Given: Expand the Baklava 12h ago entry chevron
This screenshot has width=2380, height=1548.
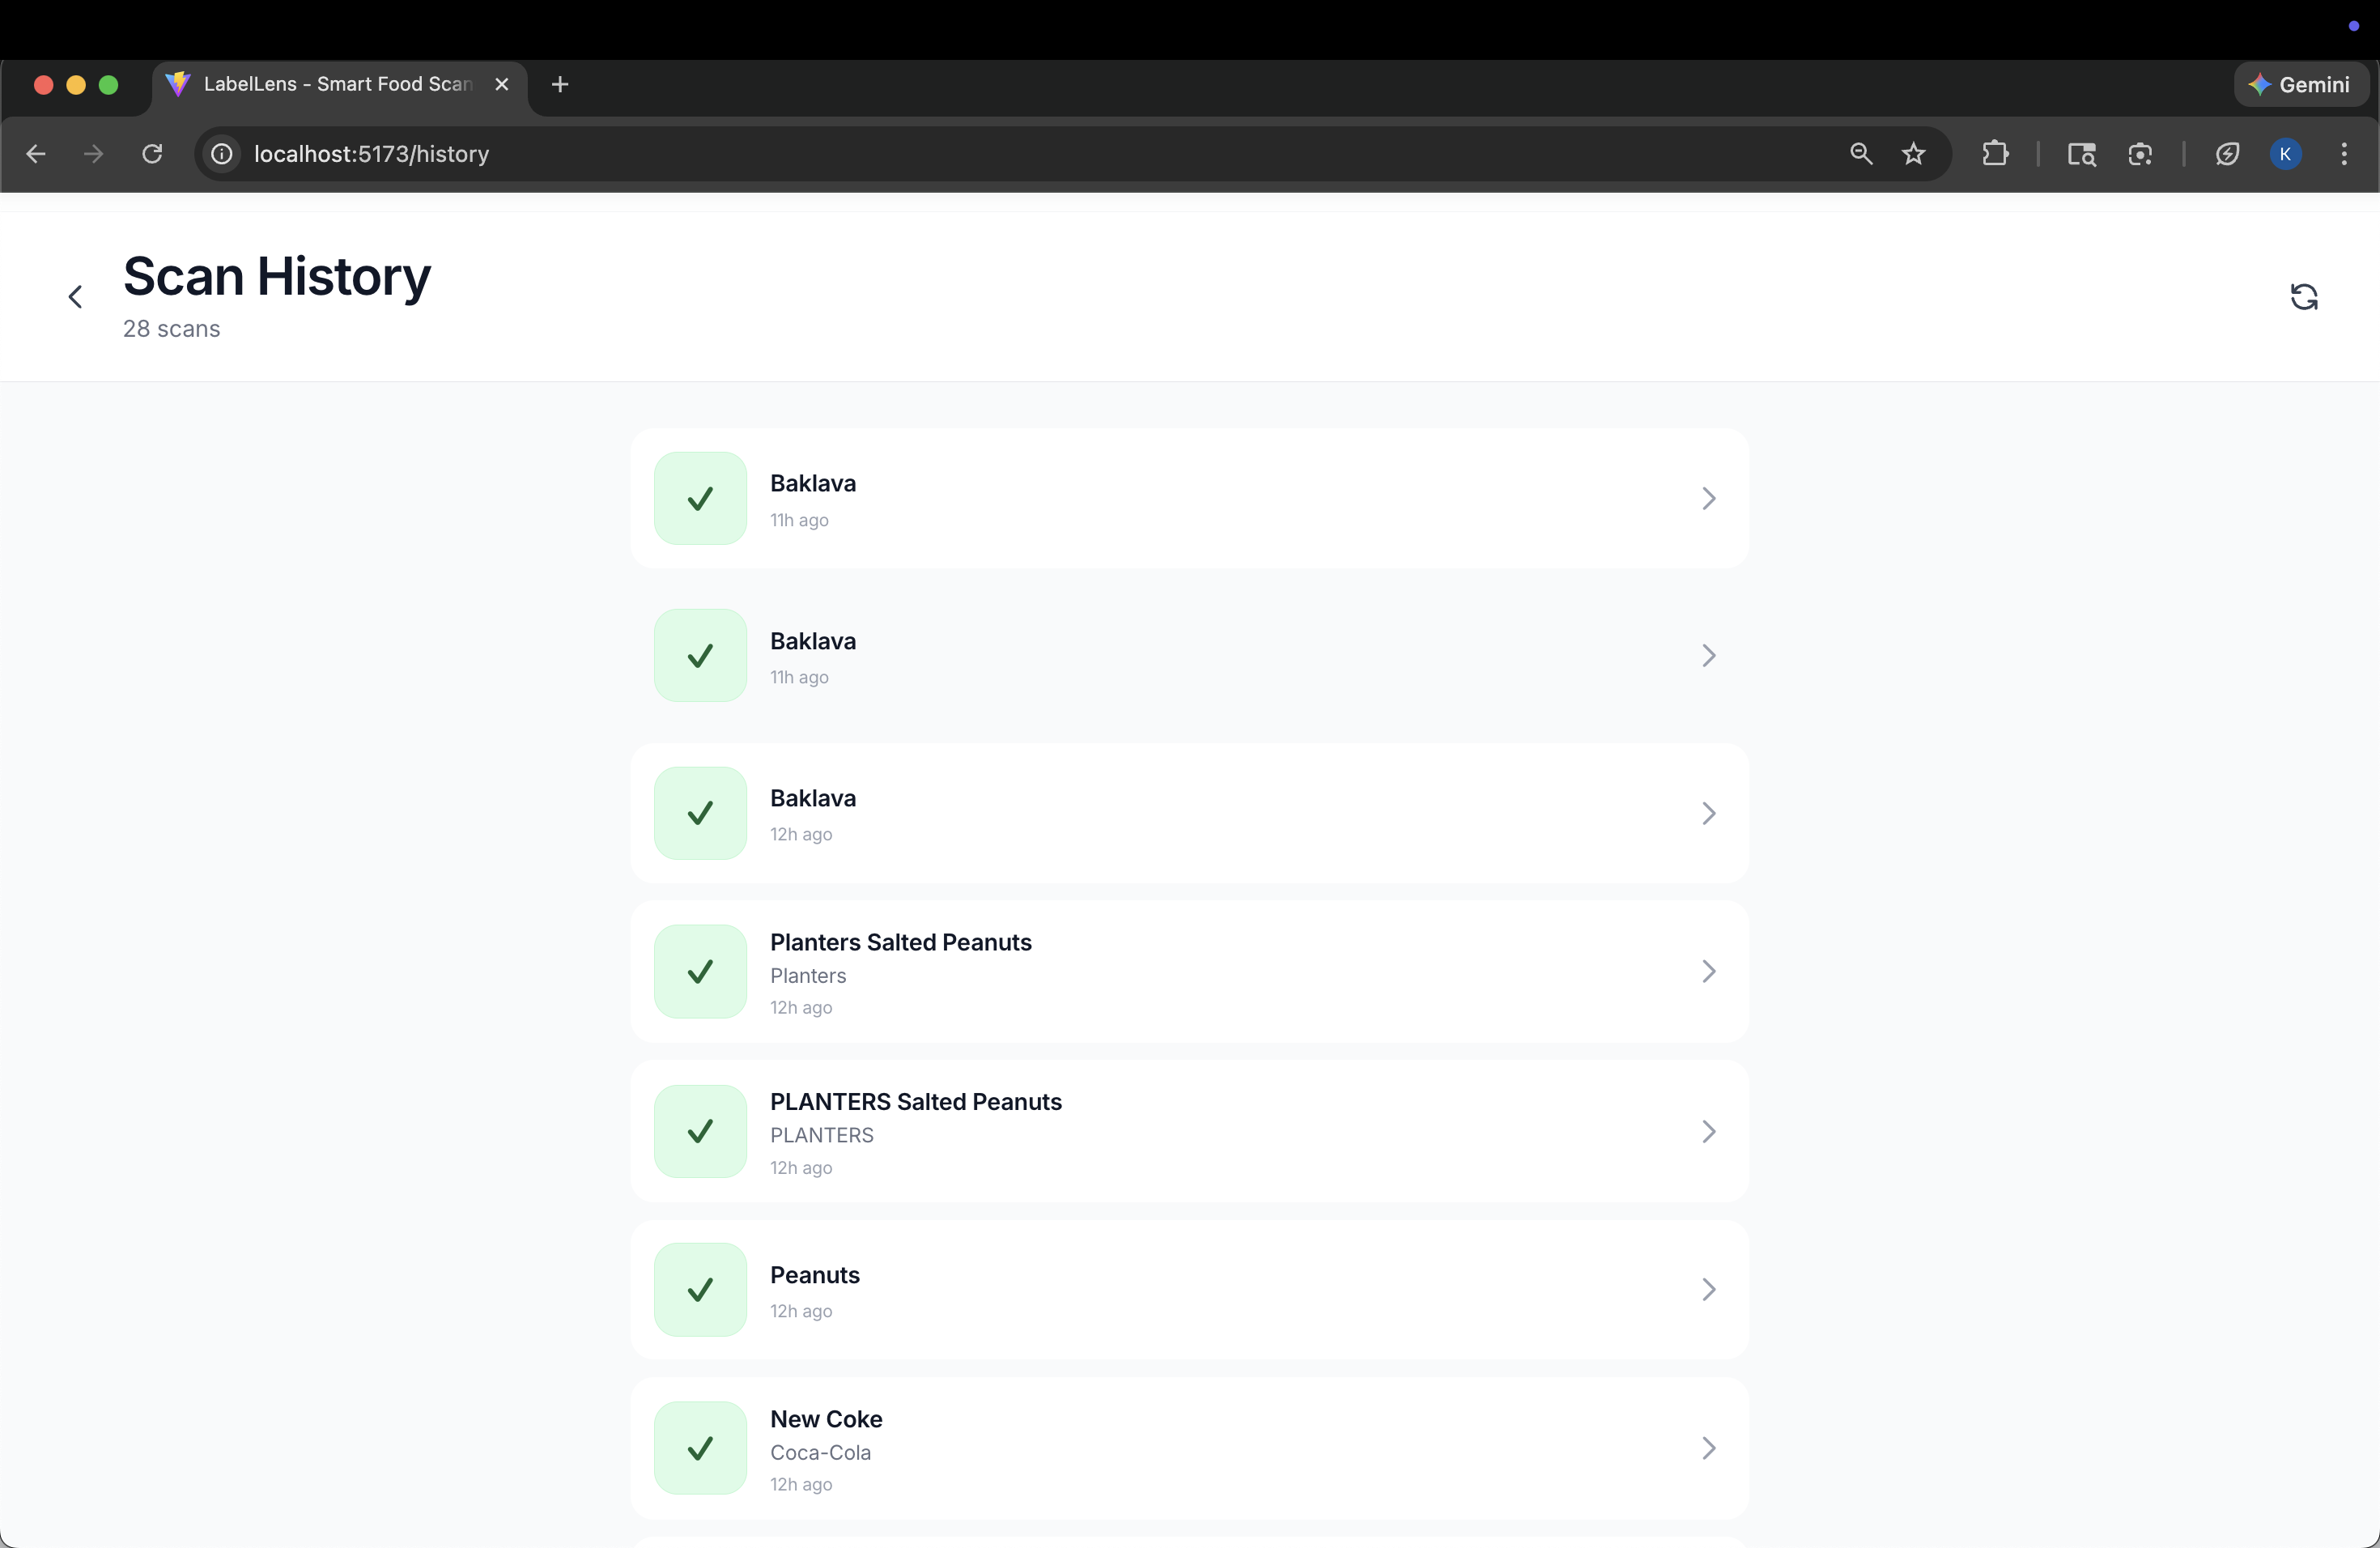Looking at the screenshot, I should (1708, 813).
